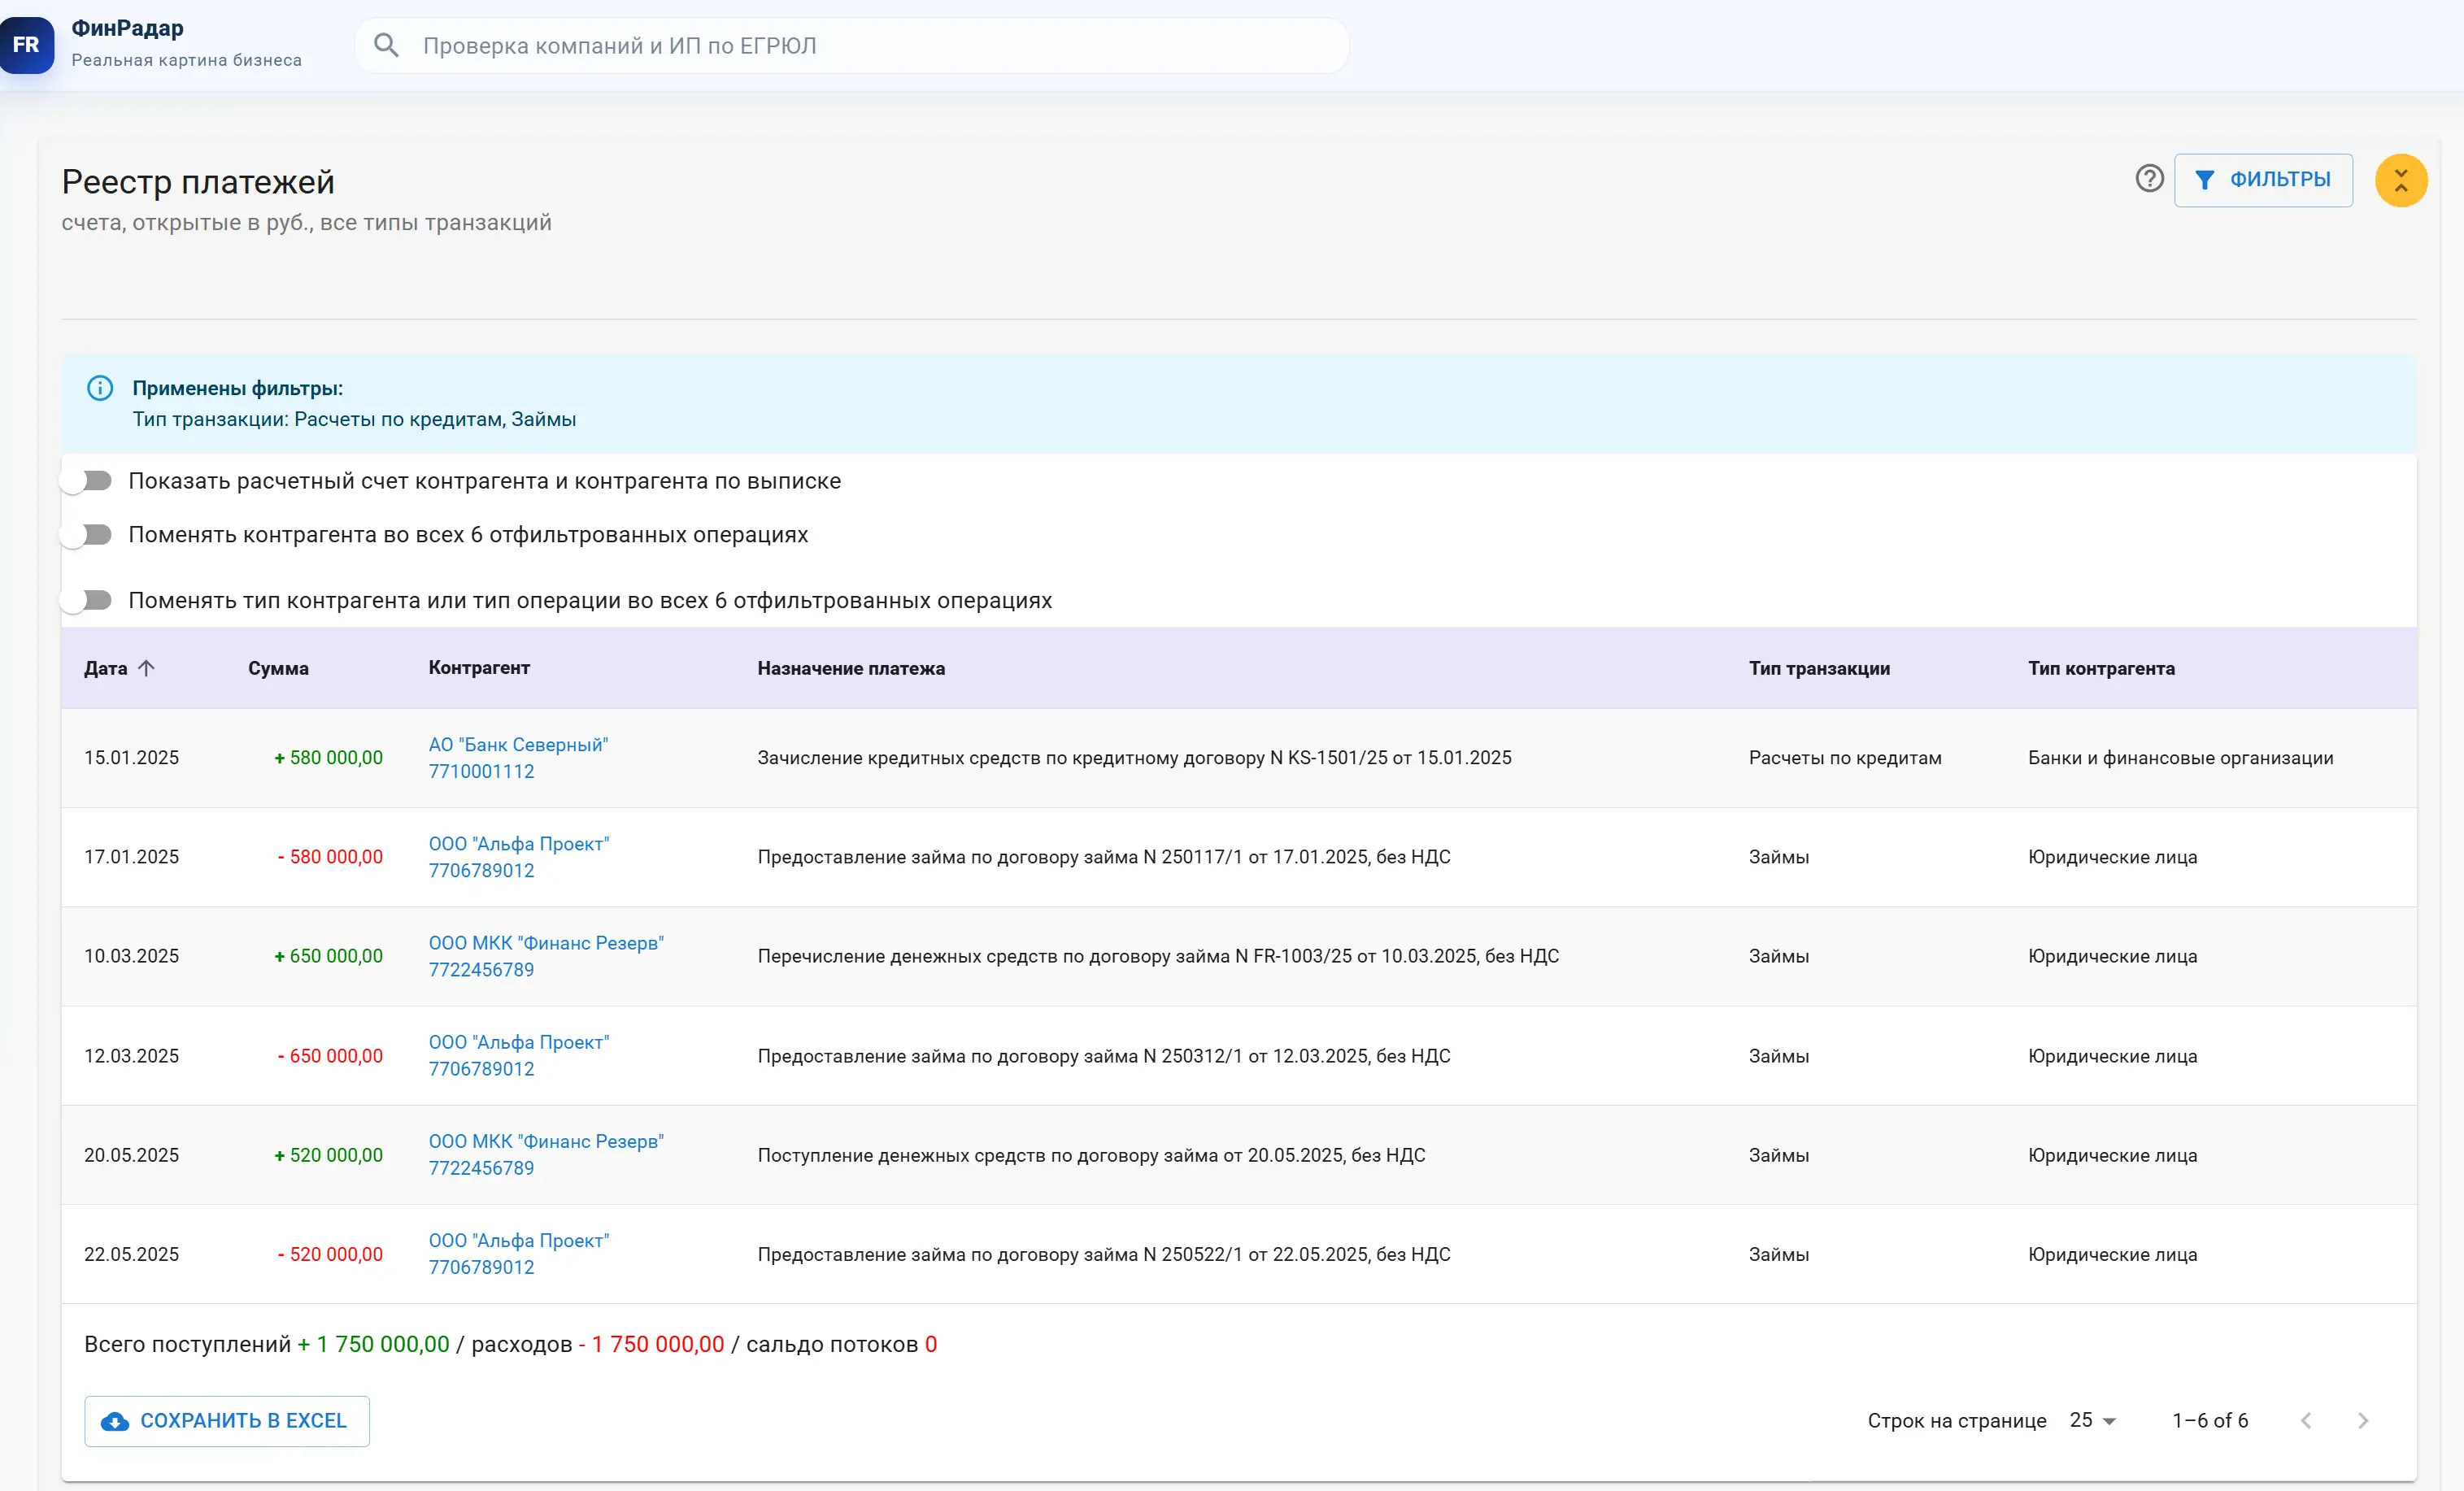Image resolution: width=2464 pixels, height=1491 pixels.
Task: Go to previous page arrow
Action: tap(2305, 1421)
